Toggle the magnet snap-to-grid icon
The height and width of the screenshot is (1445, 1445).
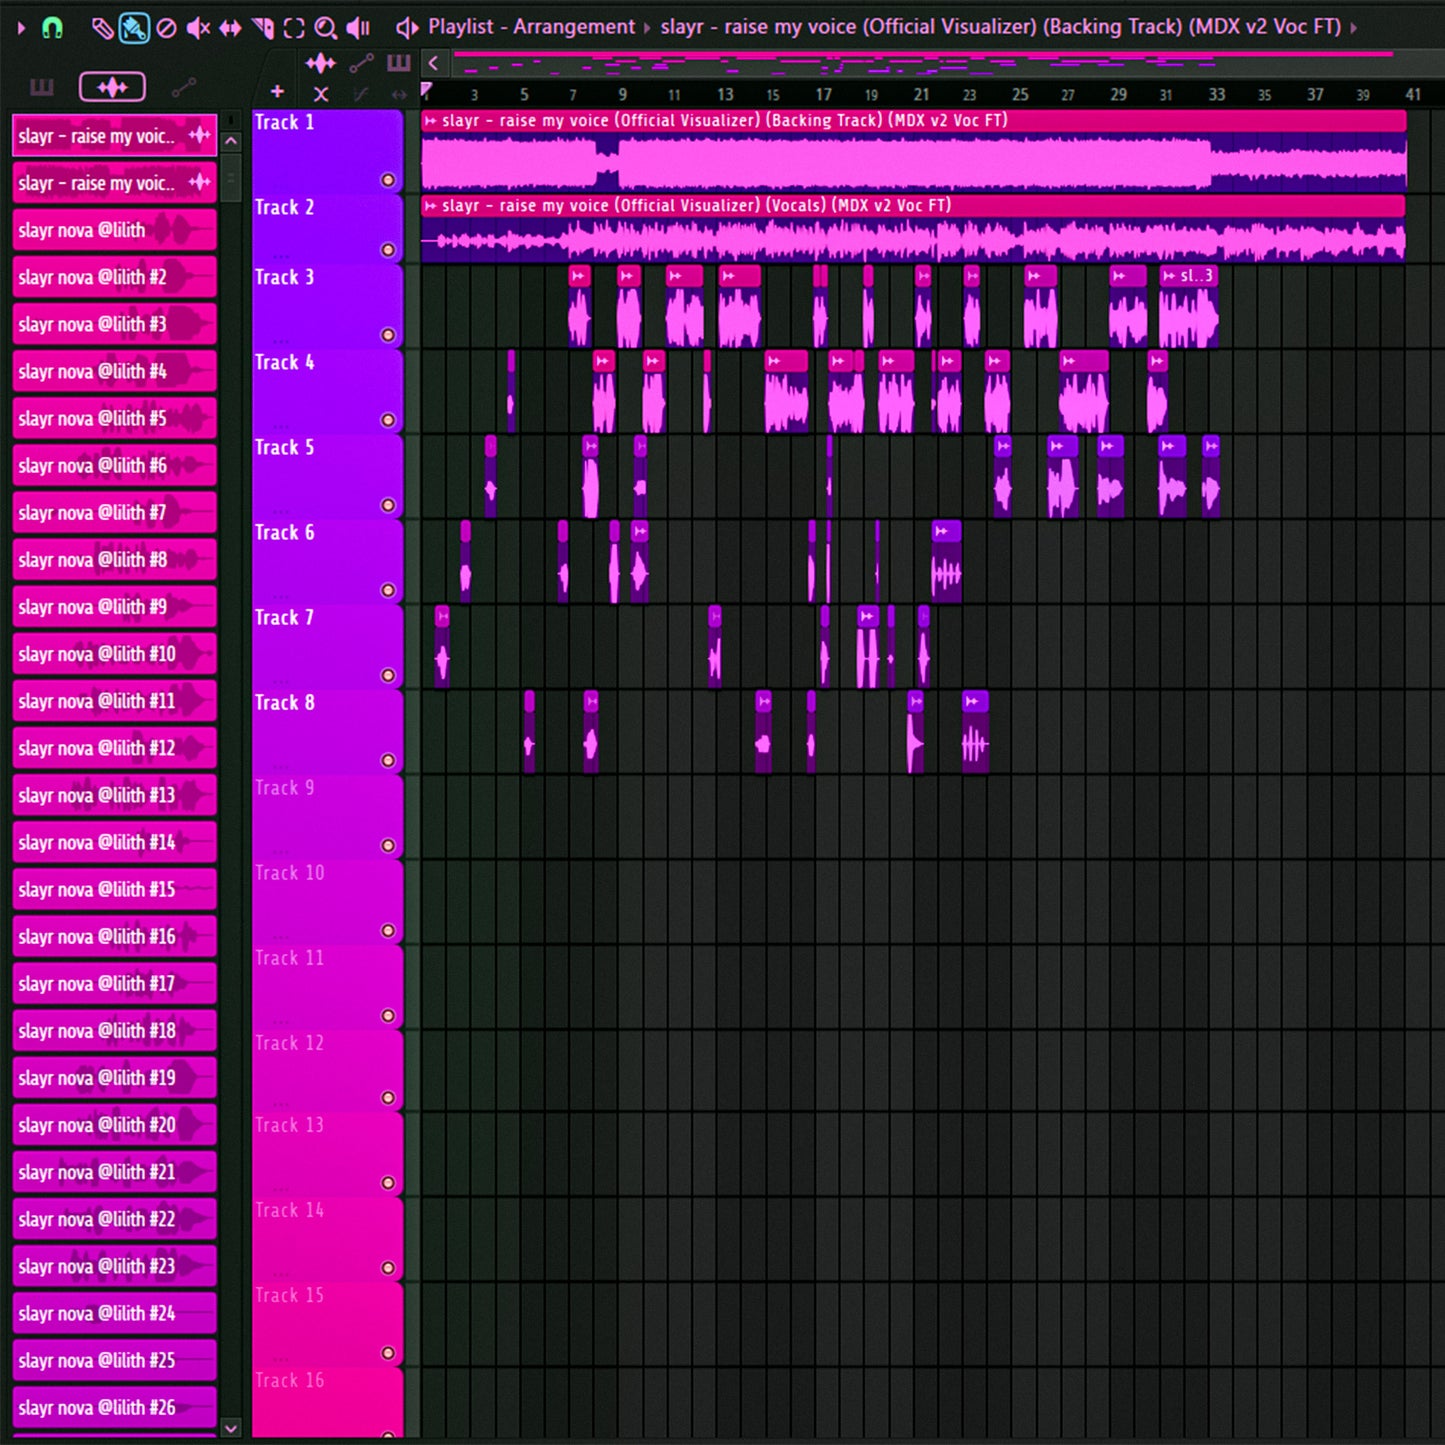(x=53, y=28)
